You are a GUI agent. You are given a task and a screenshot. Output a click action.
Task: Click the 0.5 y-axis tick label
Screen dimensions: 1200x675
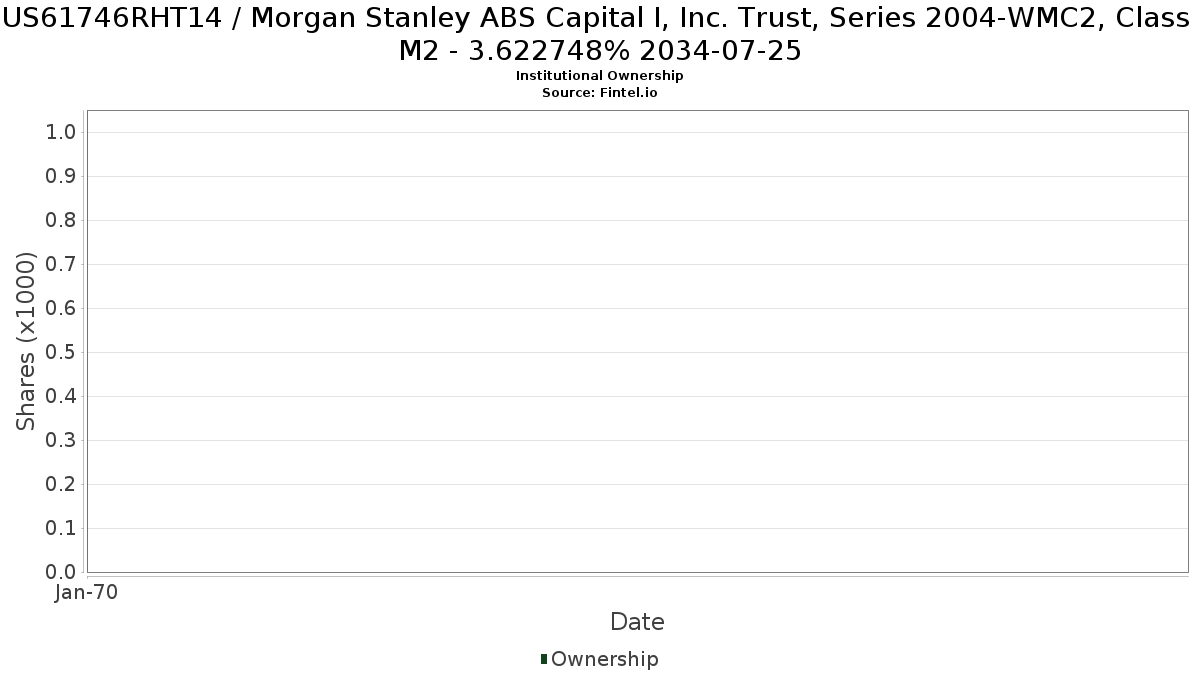[x=61, y=352]
